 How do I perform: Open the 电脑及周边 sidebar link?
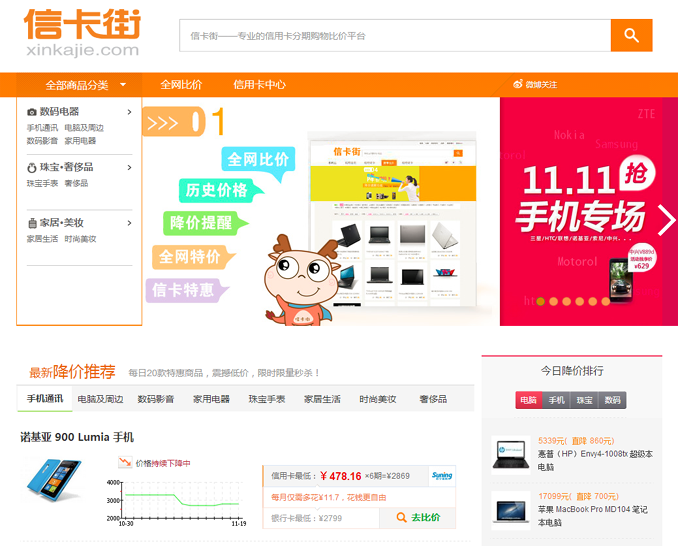(x=84, y=128)
